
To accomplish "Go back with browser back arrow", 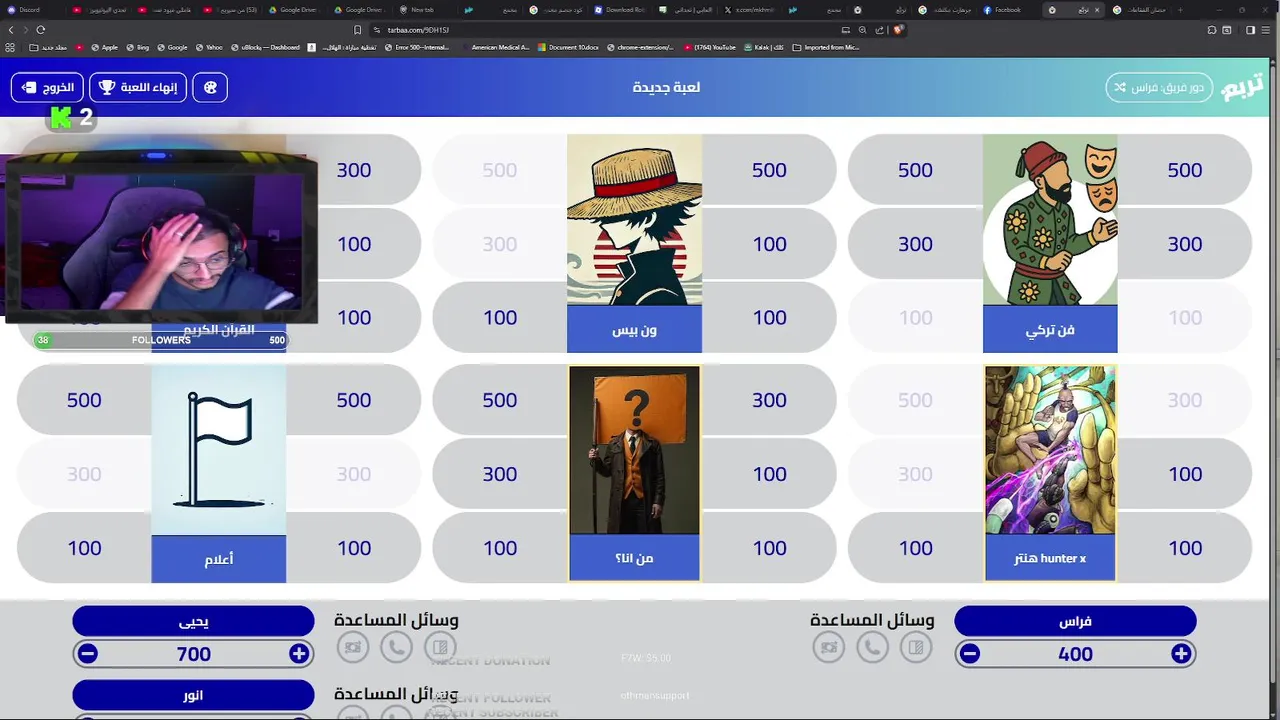I will click(11, 30).
